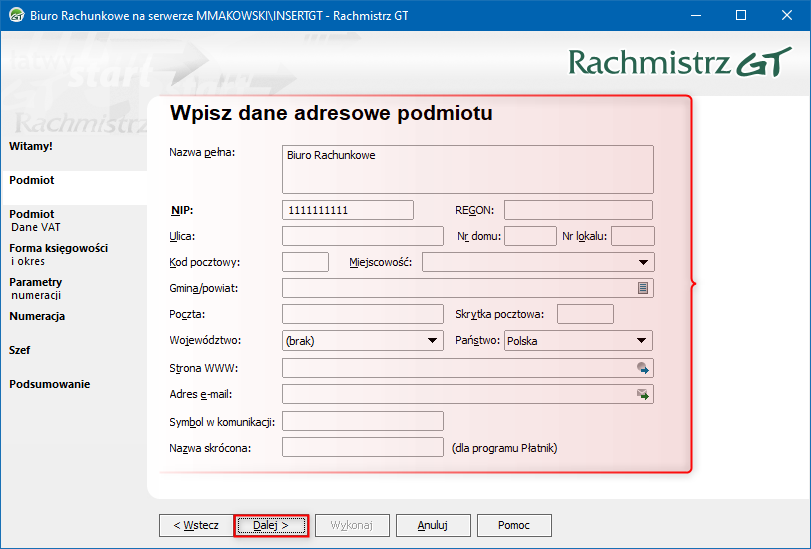Click the Wstecz button

196,525
